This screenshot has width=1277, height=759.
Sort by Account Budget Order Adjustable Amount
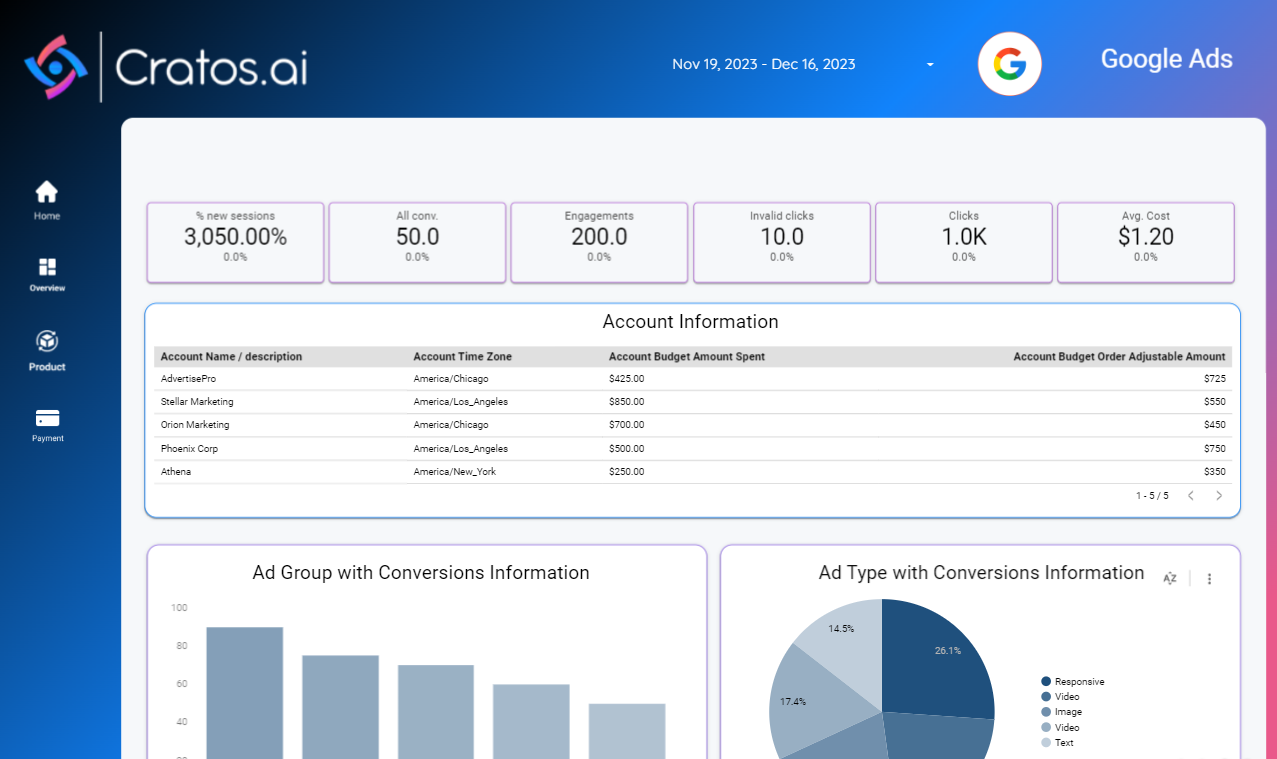coord(1119,357)
